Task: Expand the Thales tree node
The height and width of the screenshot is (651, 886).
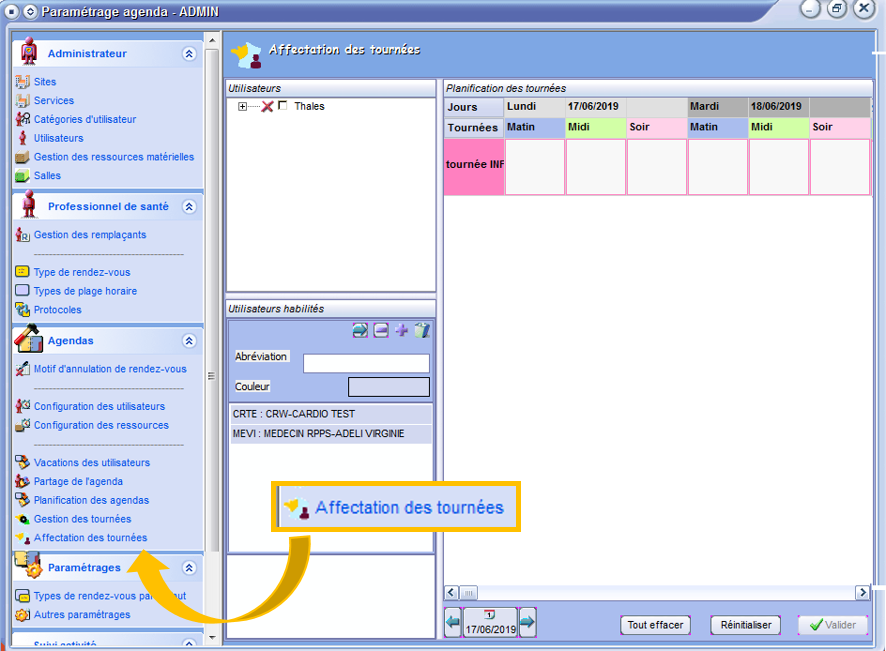Action: tap(242, 106)
